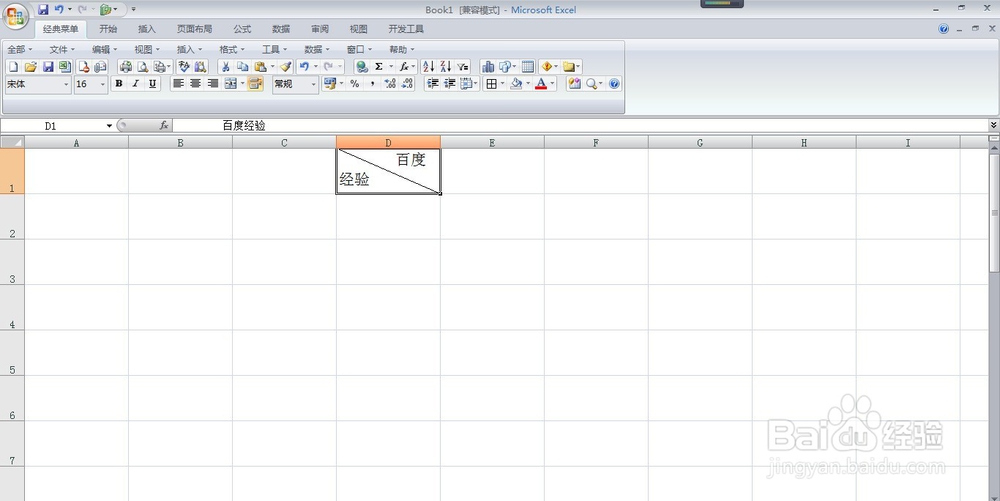
Task: Apply the Filter funnel icon
Action: [463, 66]
